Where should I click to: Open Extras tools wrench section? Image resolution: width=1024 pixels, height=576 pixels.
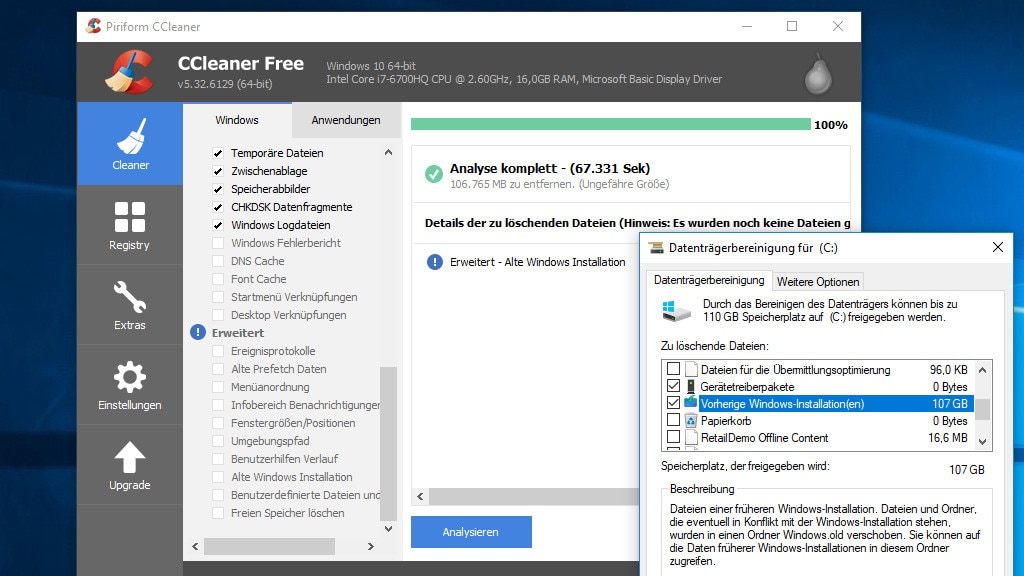pyautogui.click(x=130, y=305)
